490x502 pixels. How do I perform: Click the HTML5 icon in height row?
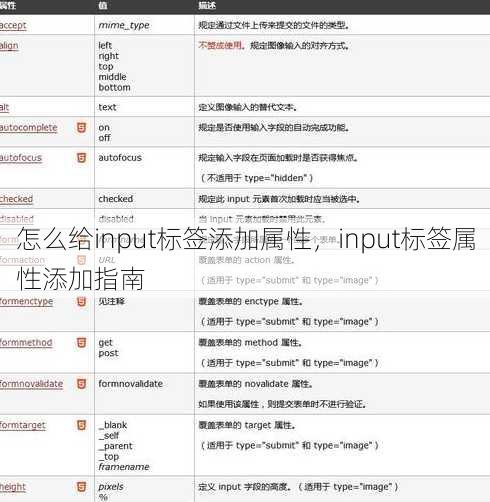tap(81, 487)
